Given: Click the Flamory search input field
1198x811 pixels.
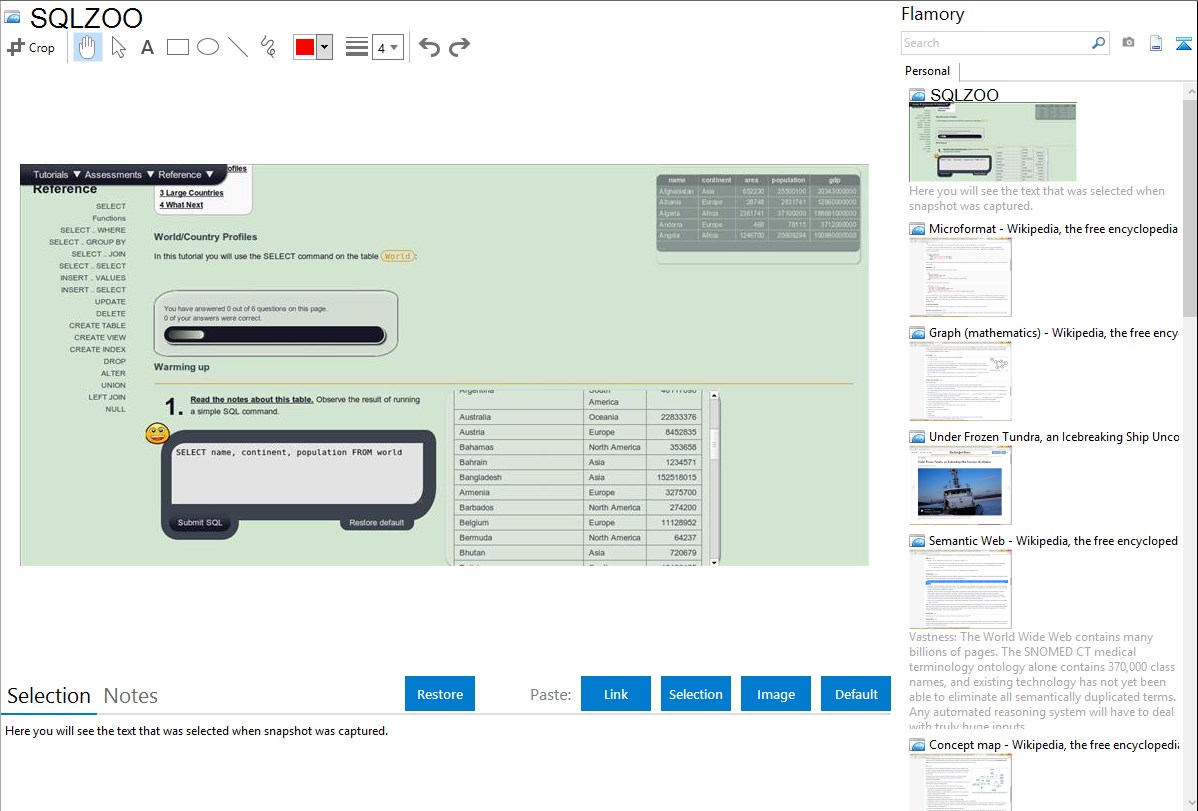Looking at the screenshot, I should pyautogui.click(x=995, y=43).
